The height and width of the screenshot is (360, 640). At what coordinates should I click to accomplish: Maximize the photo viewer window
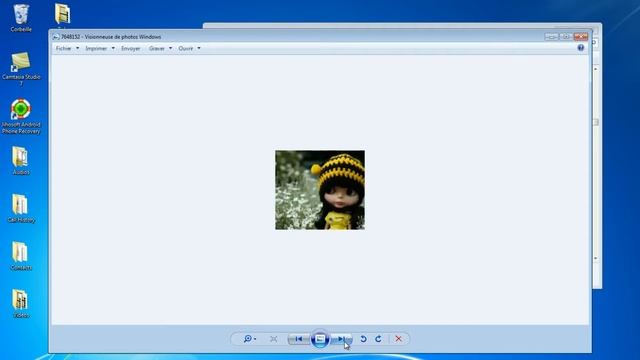tap(565, 37)
